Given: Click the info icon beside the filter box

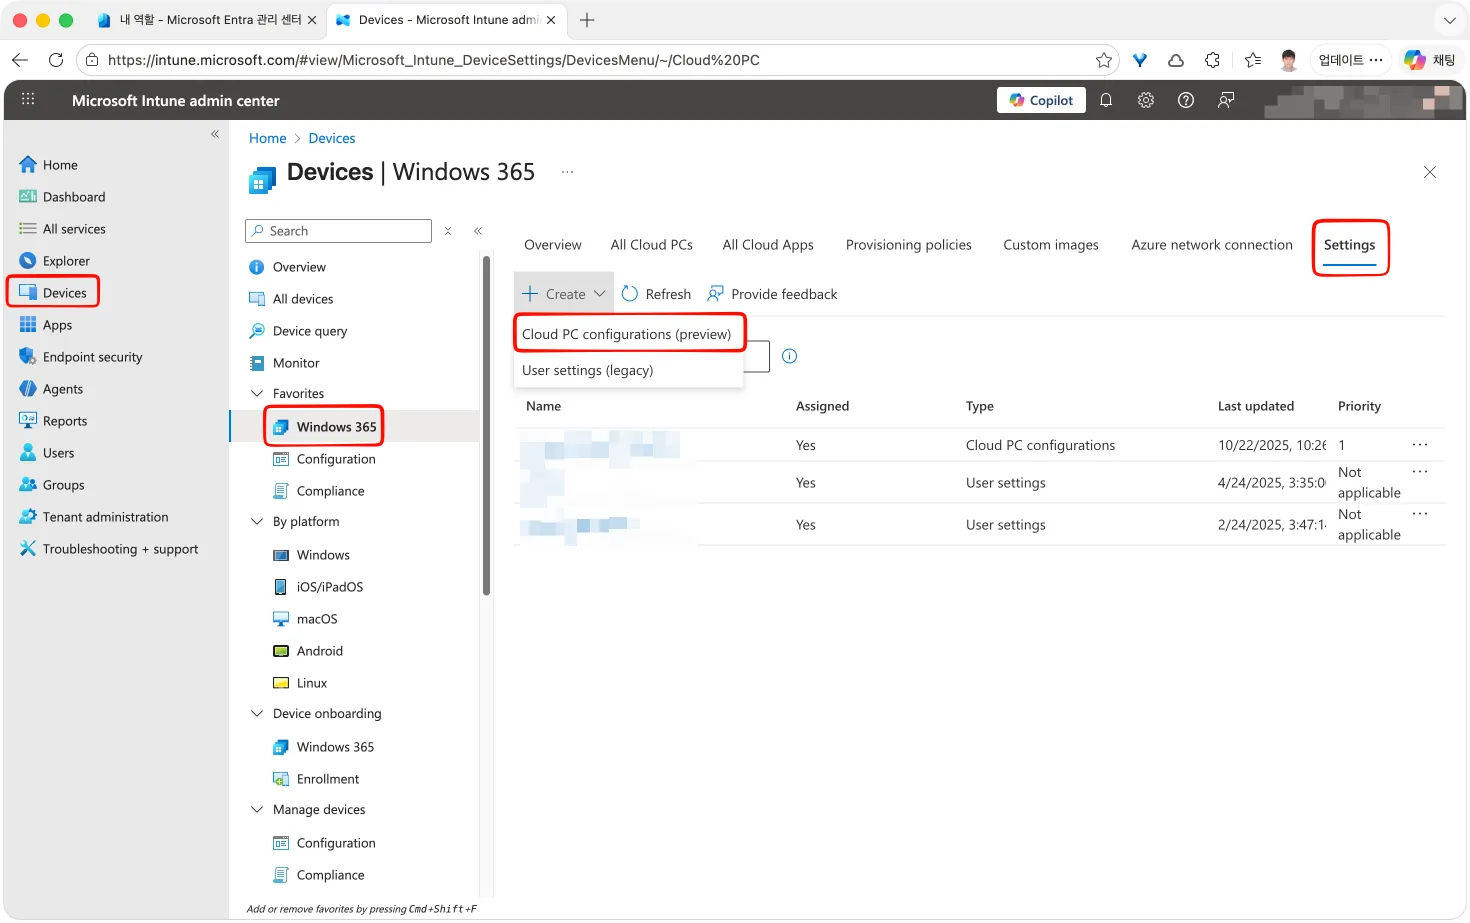Looking at the screenshot, I should point(789,356).
